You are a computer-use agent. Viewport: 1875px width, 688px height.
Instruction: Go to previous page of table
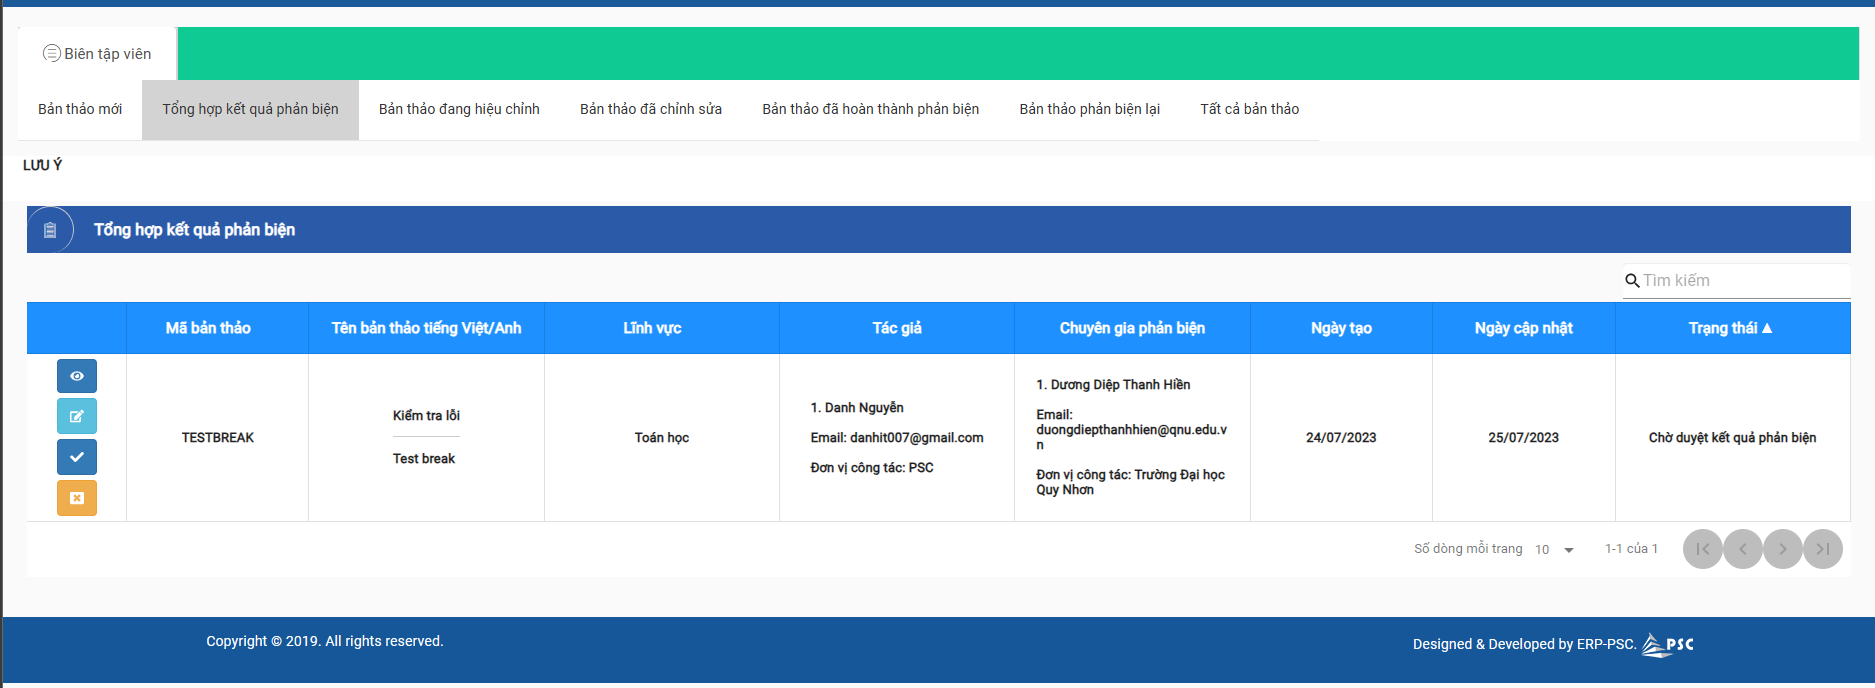[x=1742, y=549]
